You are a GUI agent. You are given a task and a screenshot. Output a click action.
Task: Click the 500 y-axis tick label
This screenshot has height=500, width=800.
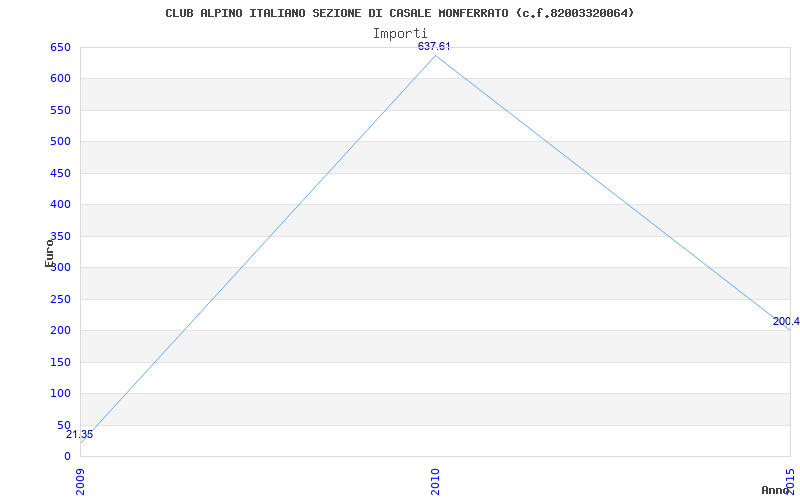point(60,141)
